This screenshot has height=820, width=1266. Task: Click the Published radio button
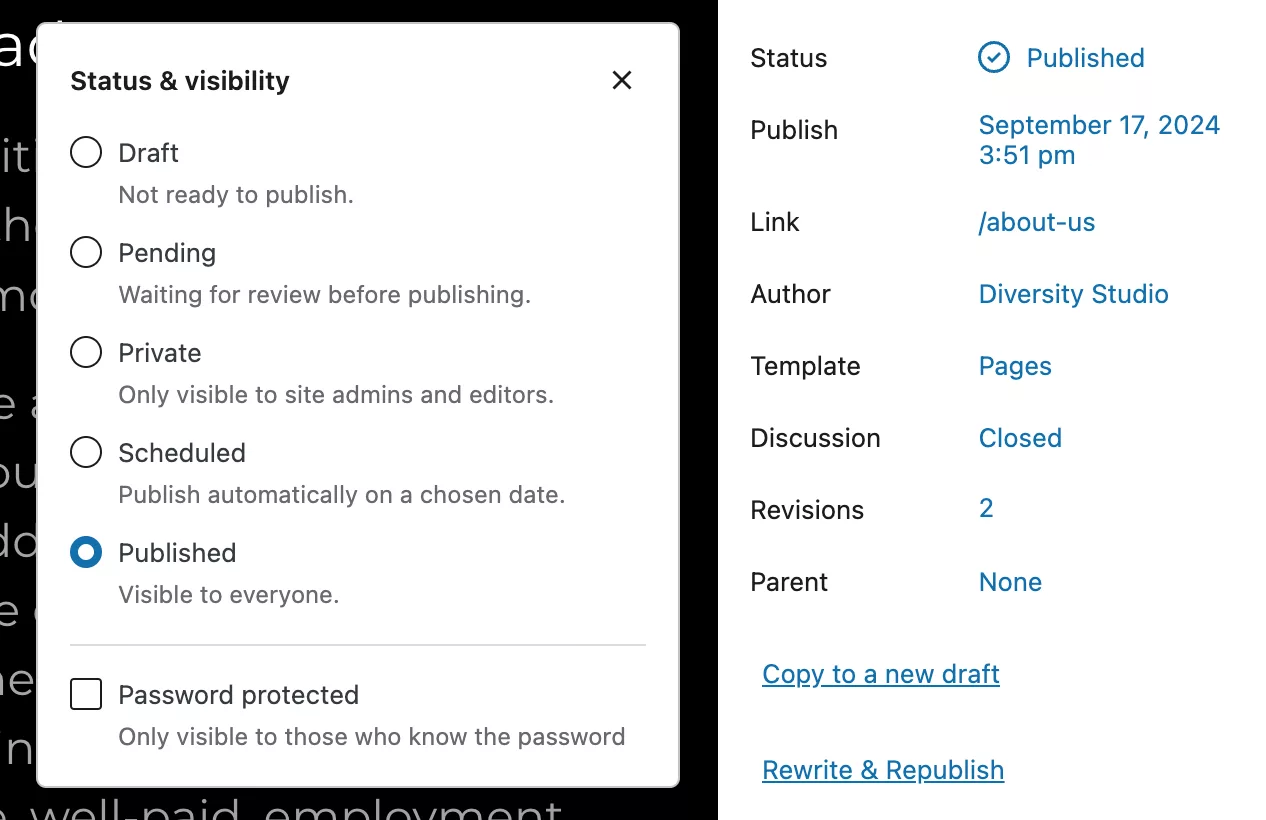click(x=86, y=553)
